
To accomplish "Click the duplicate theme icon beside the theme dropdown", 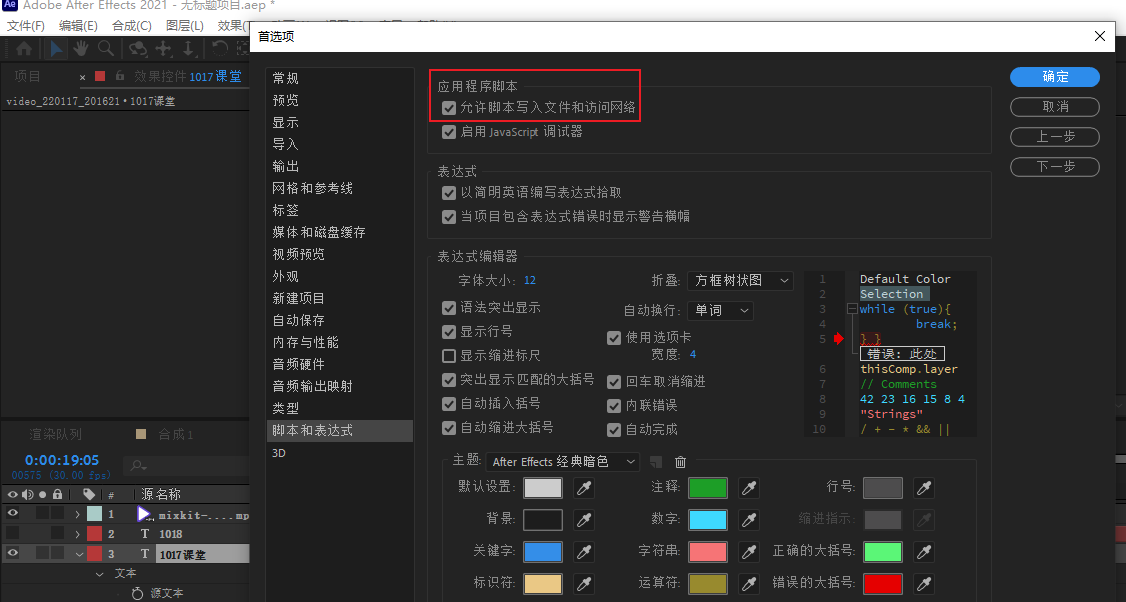I will point(656,462).
